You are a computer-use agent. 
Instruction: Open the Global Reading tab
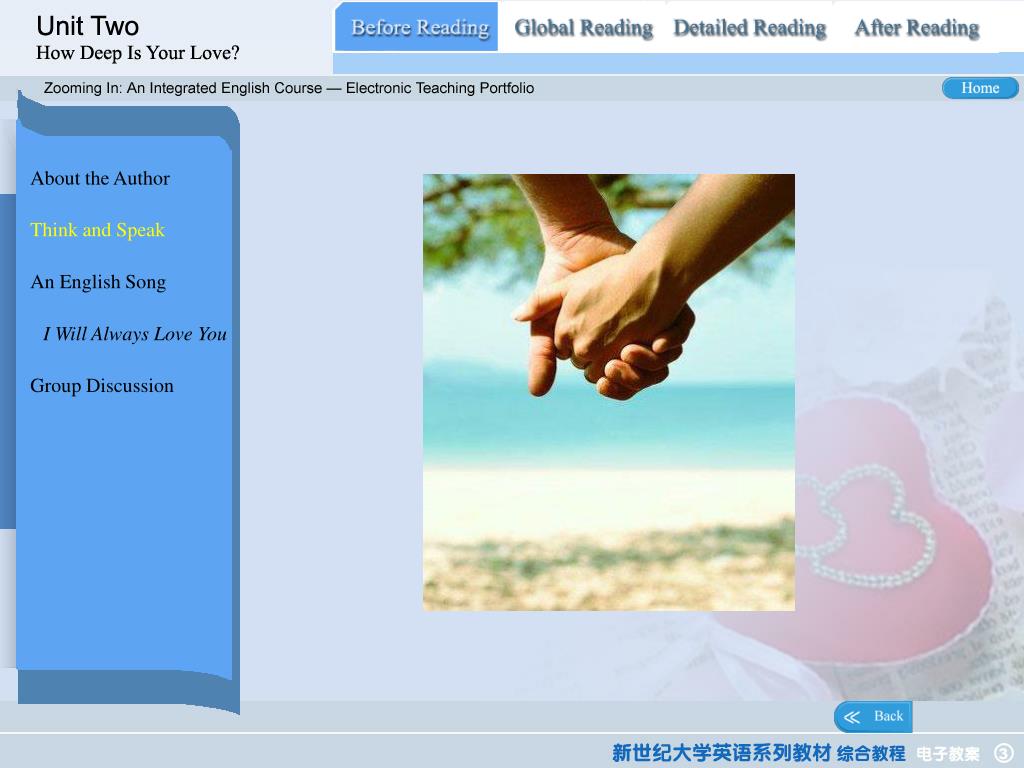coord(583,28)
